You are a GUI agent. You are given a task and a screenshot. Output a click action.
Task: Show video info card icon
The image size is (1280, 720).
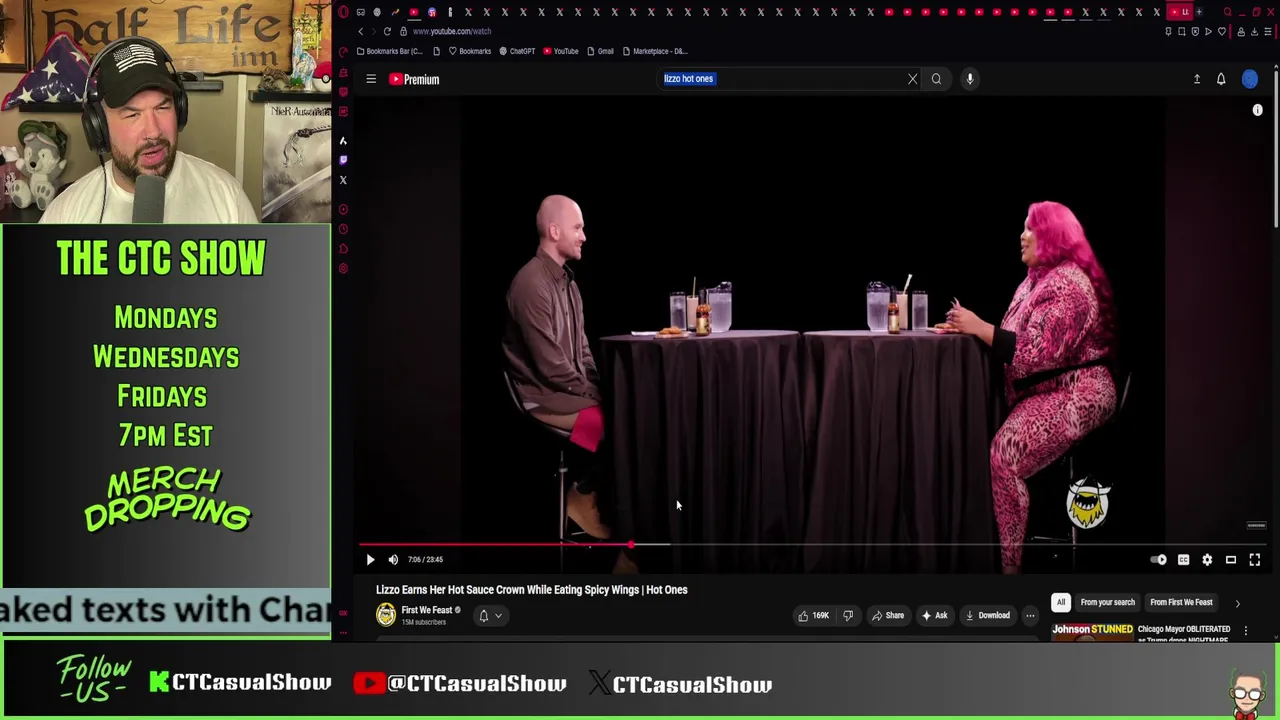tap(1258, 111)
